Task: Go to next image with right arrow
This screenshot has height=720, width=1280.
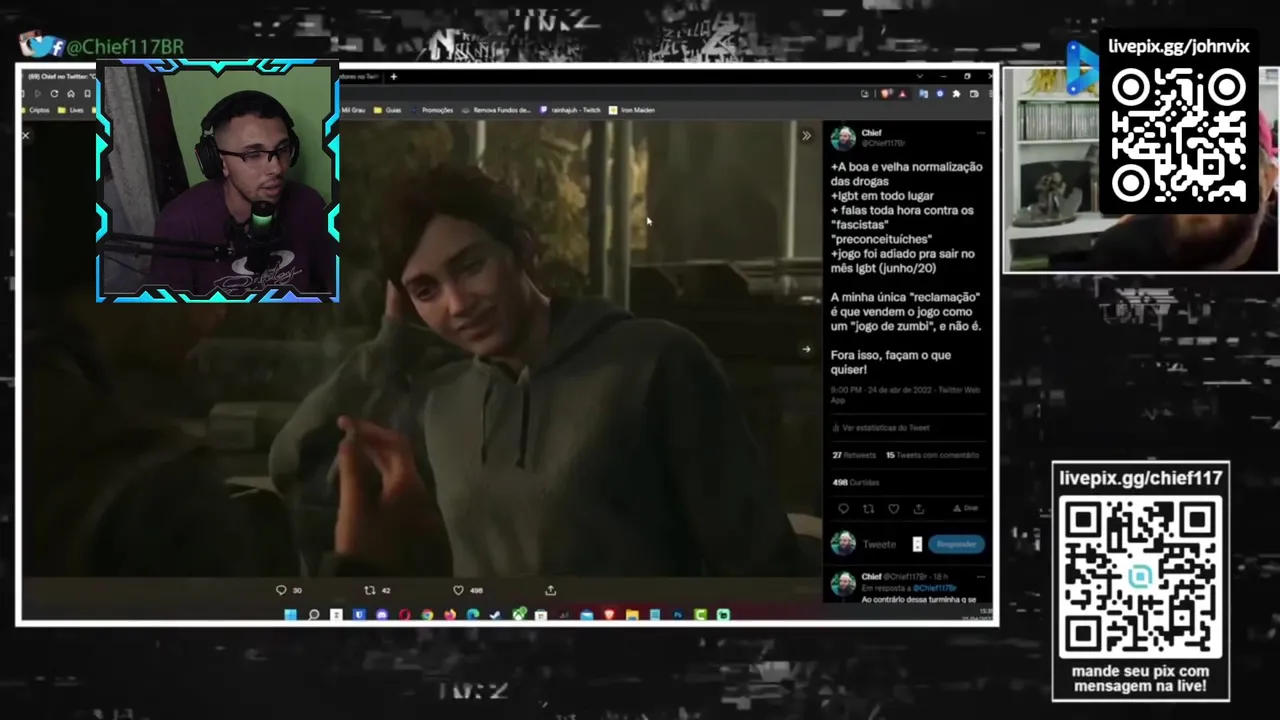Action: [x=806, y=349]
